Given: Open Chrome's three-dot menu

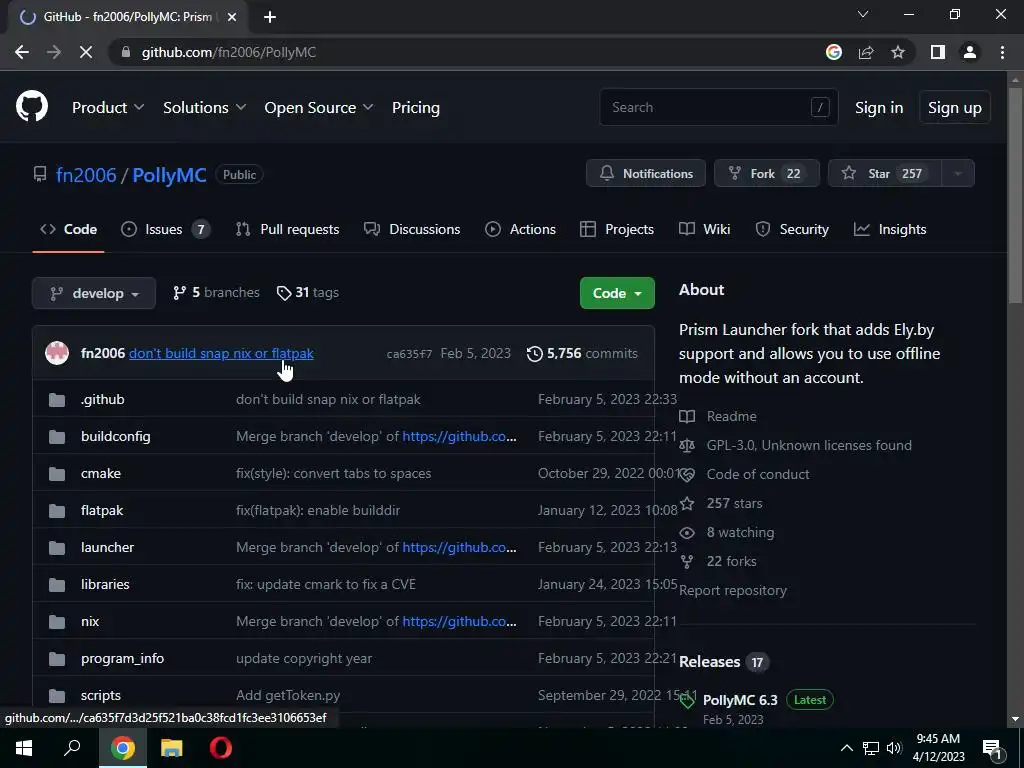Looking at the screenshot, I should [x=1002, y=52].
